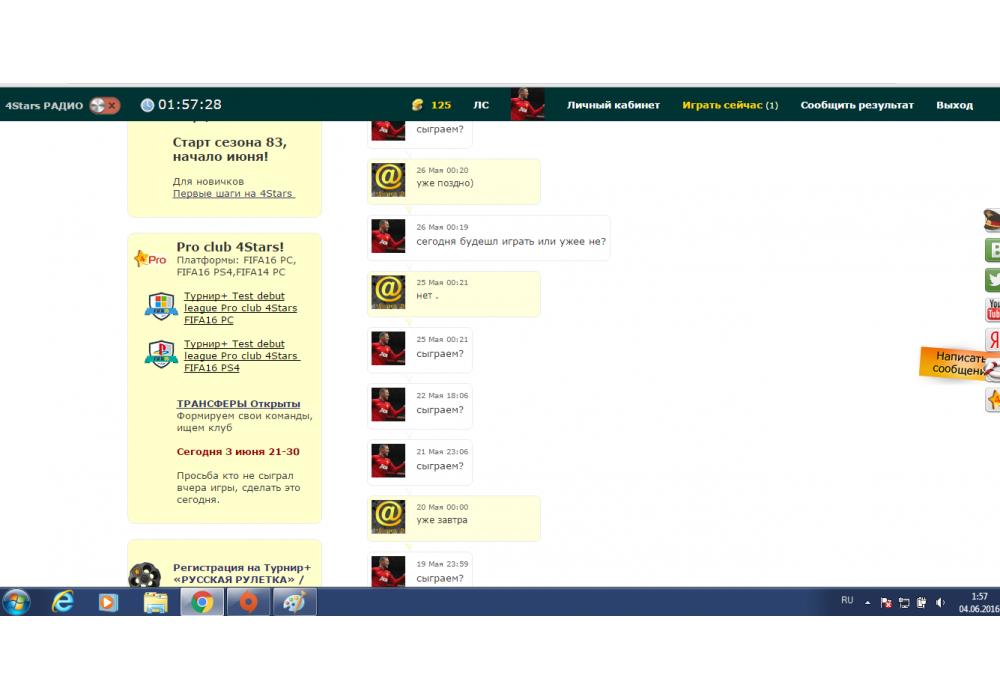This screenshot has height=700, width=1000.
Task: Open the Первые шаги на 4Stars link
Action: (234, 194)
